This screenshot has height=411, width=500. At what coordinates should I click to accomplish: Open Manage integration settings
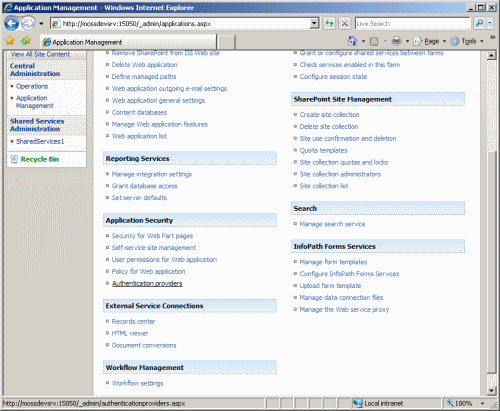pos(152,174)
